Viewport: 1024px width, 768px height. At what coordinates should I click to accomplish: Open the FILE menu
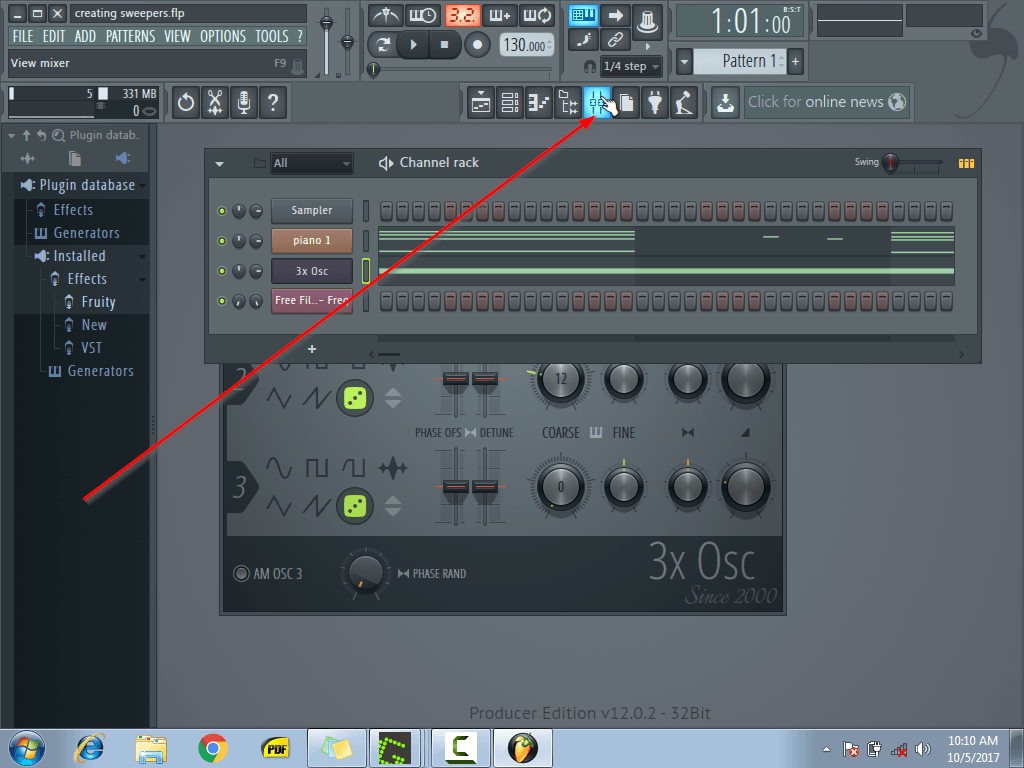coord(23,37)
